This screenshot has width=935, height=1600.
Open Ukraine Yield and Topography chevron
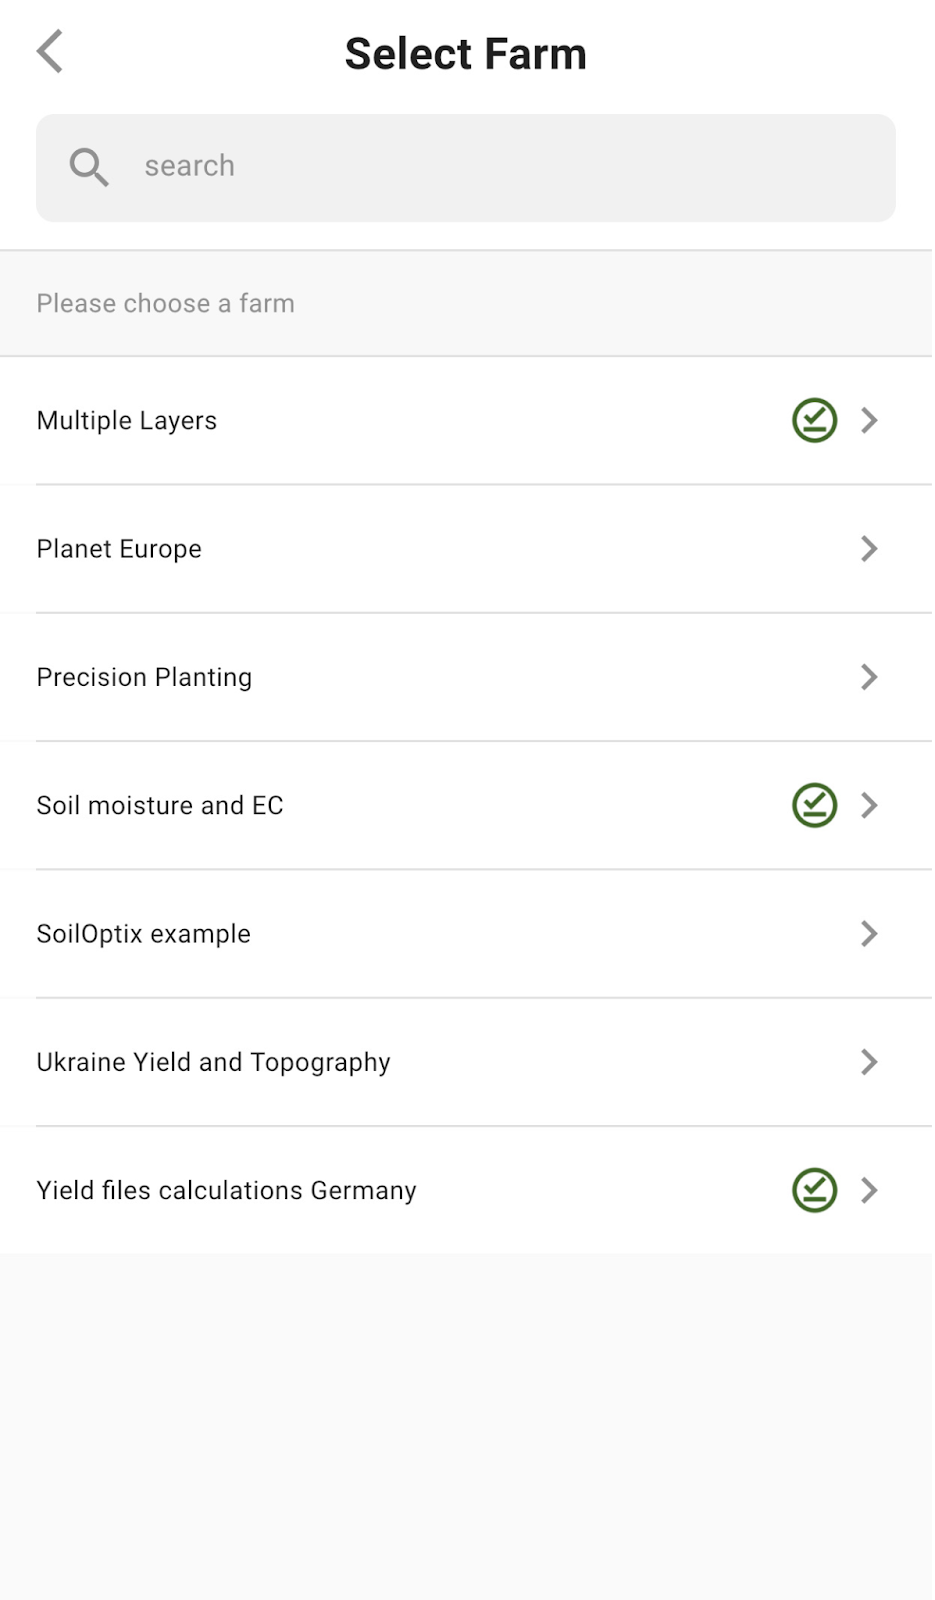point(869,1062)
